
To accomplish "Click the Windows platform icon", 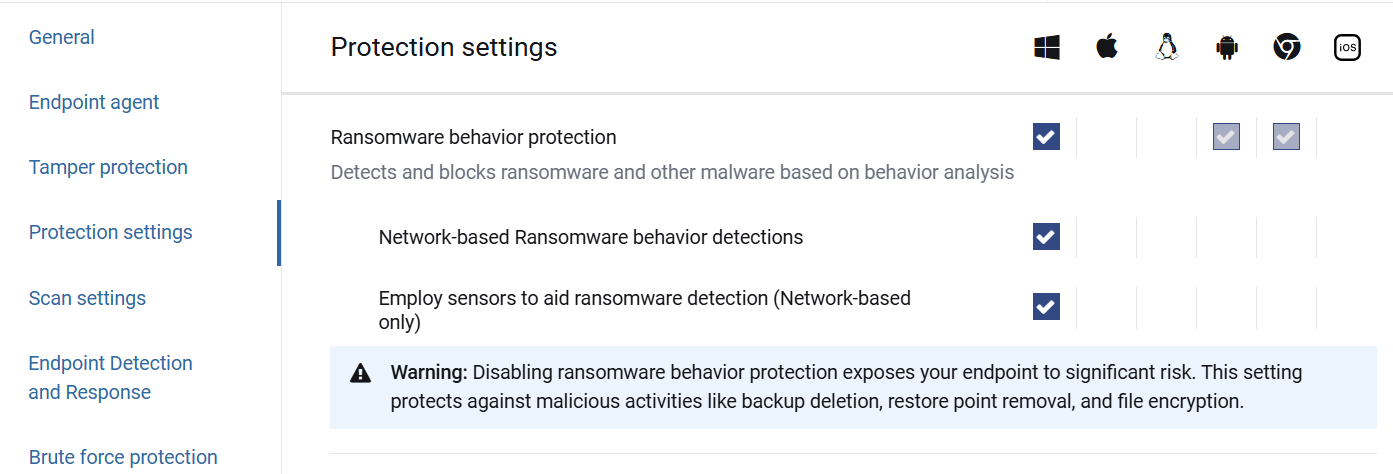I will (1046, 47).
